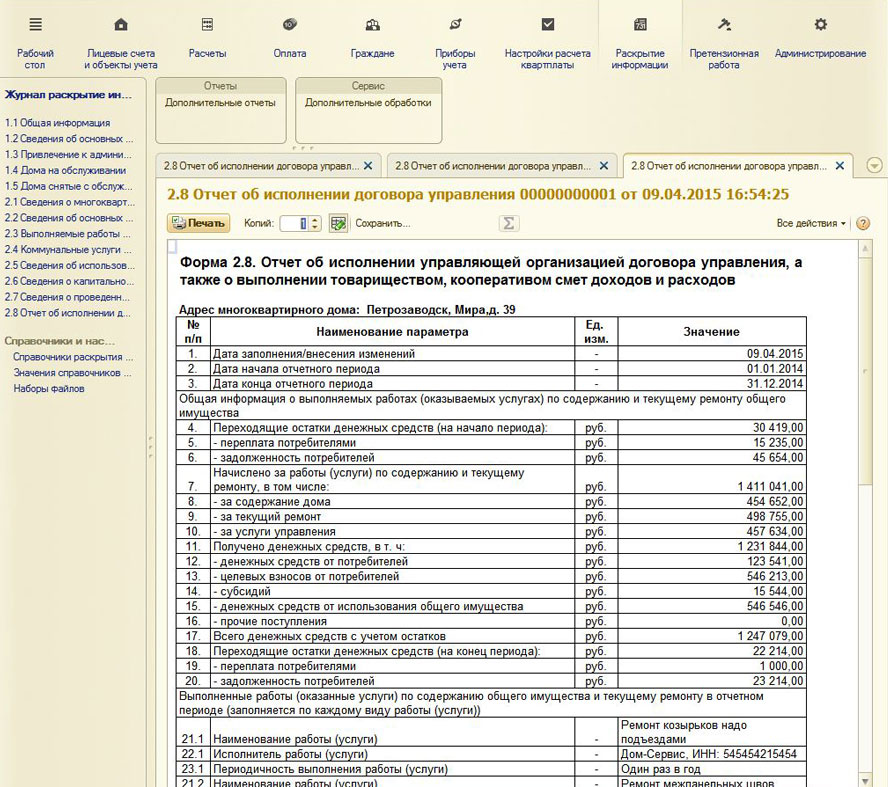This screenshot has height=787, width=888.
Task: Select 1.2 Сведения об основных
Action: tap(69, 139)
